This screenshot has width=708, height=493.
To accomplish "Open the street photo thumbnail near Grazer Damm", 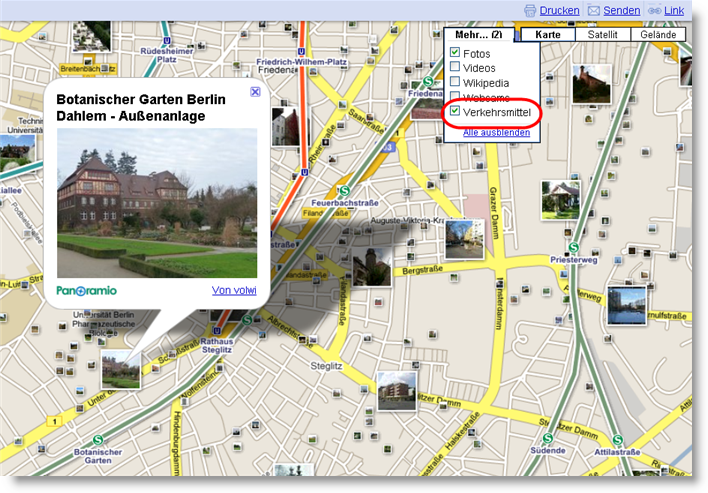I will point(465,240).
